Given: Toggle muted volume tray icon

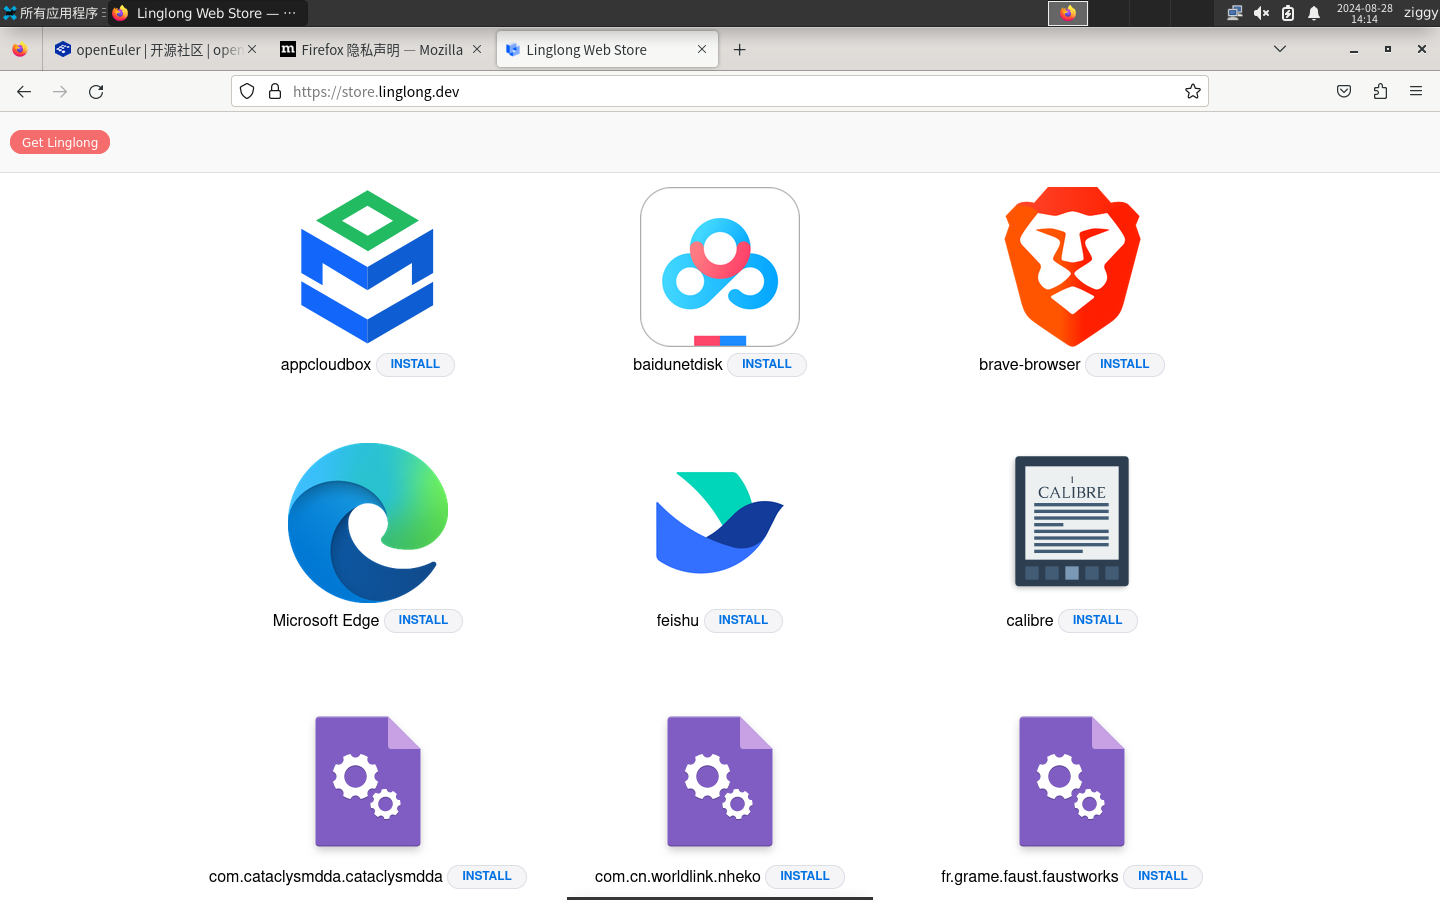Looking at the screenshot, I should tap(1261, 13).
